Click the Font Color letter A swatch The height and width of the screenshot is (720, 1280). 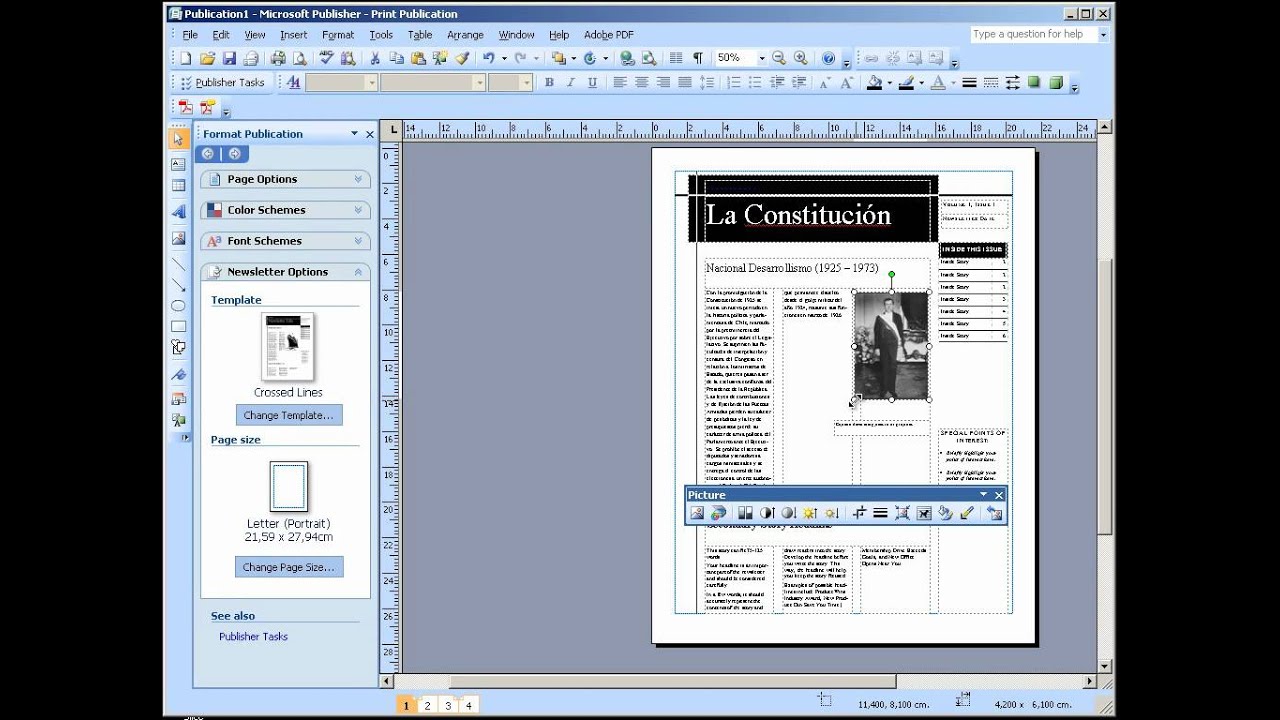[938, 83]
